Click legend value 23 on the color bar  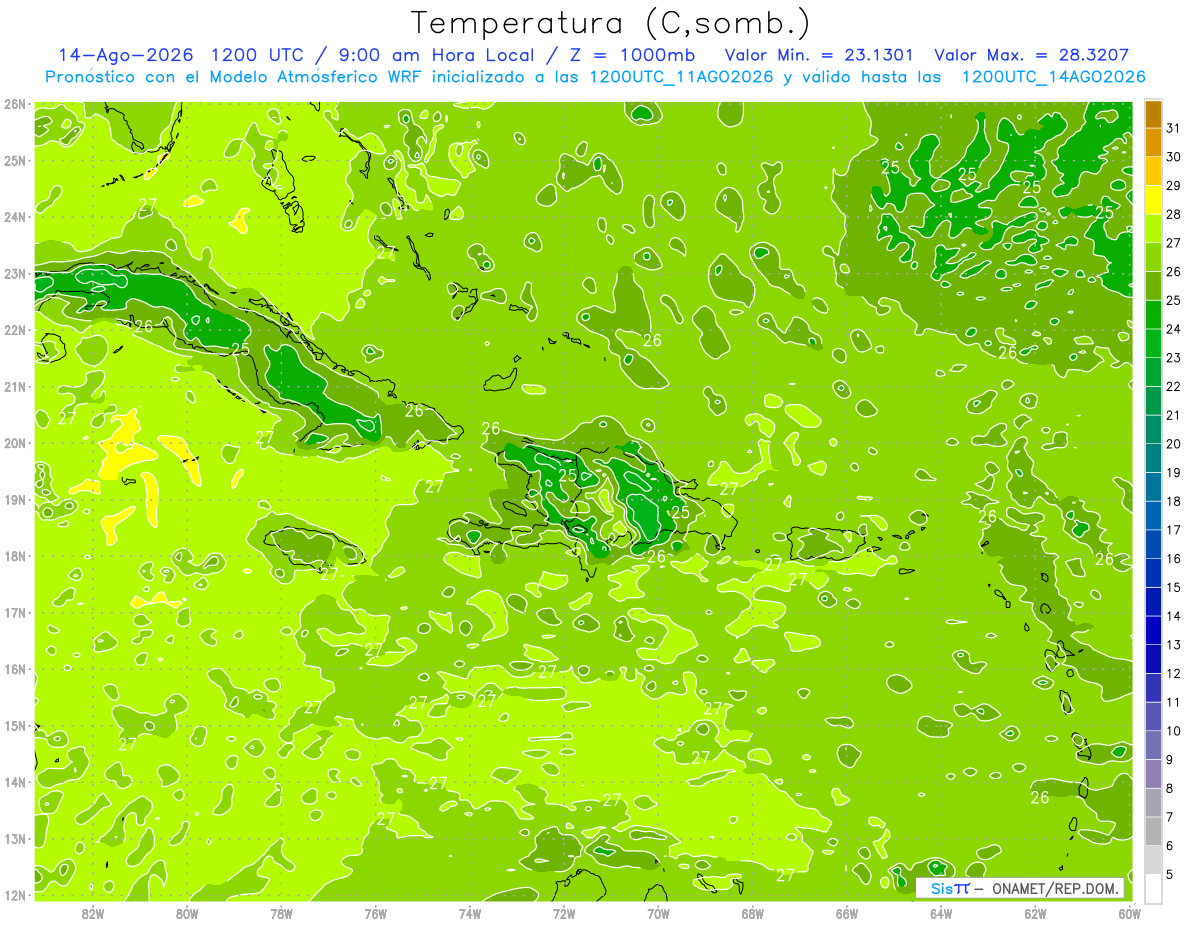pos(1174,357)
